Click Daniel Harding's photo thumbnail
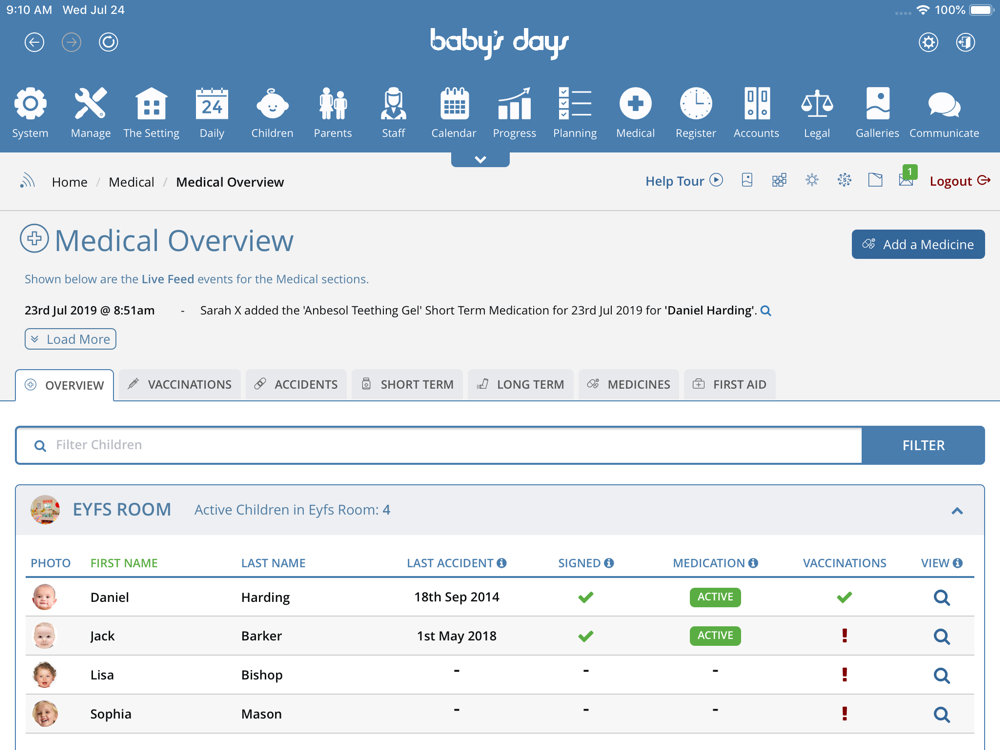Image resolution: width=1000 pixels, height=750 pixels. coord(45,598)
